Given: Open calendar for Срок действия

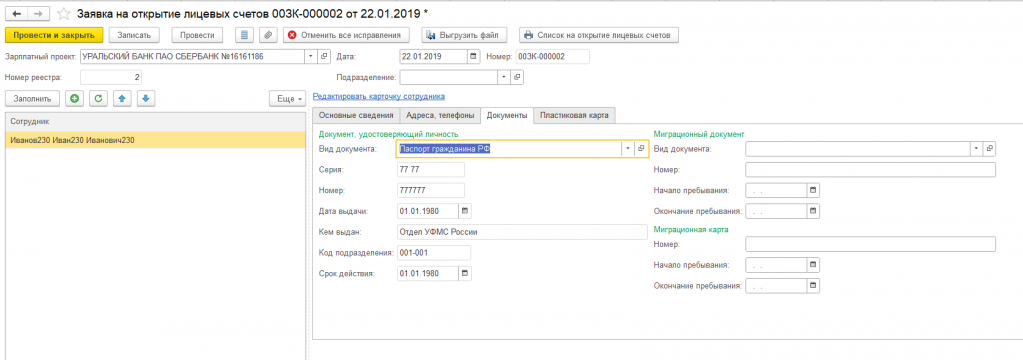Looking at the screenshot, I should [x=465, y=273].
